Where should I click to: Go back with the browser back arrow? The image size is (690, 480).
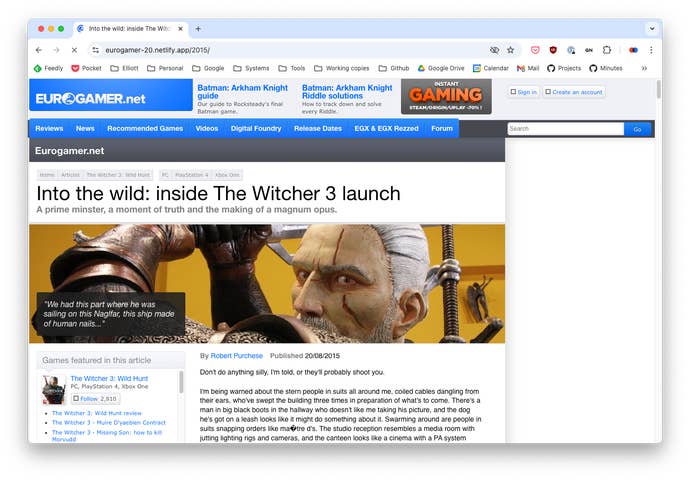click(39, 50)
